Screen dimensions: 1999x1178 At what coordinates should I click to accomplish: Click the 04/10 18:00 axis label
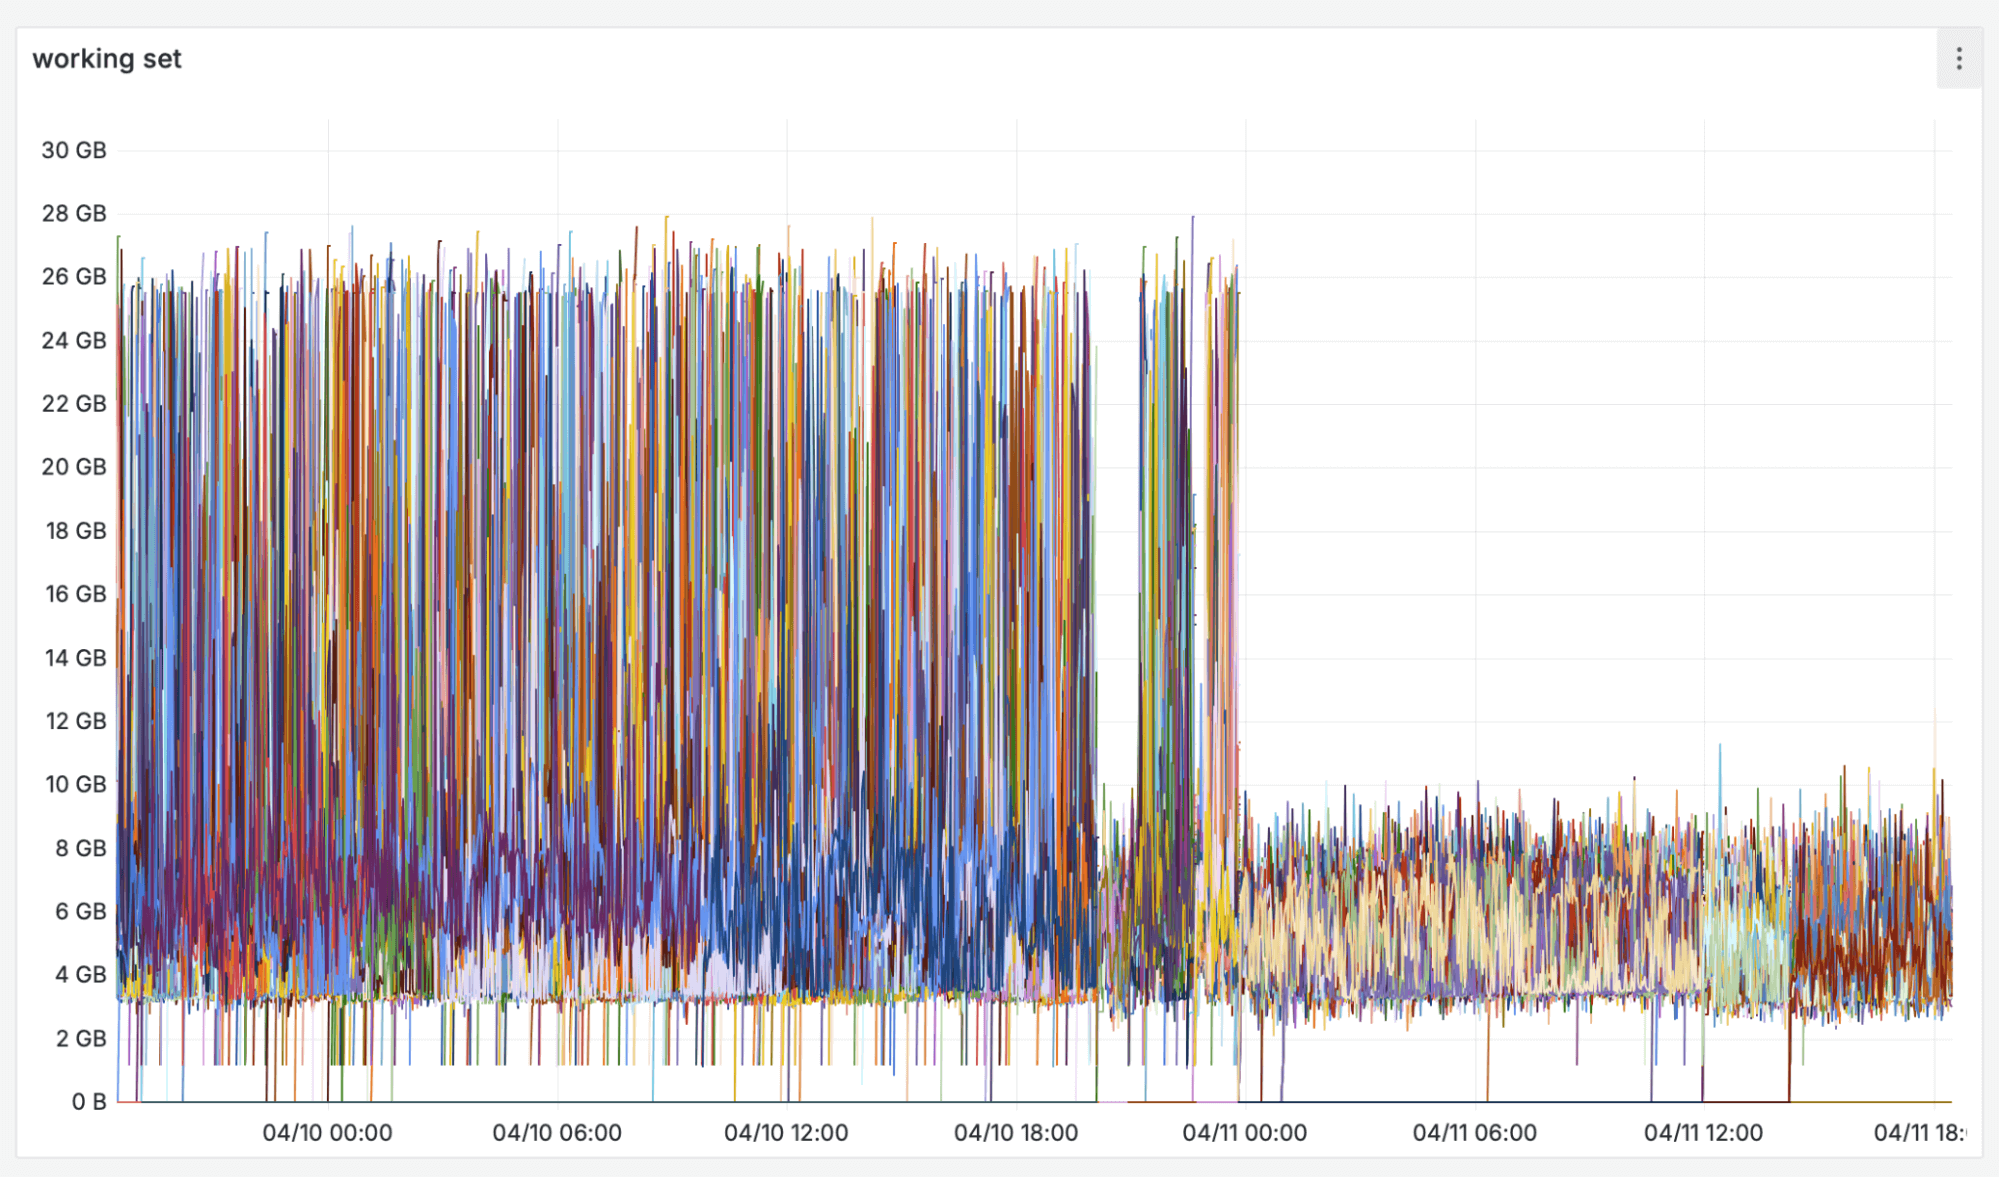click(1017, 1133)
